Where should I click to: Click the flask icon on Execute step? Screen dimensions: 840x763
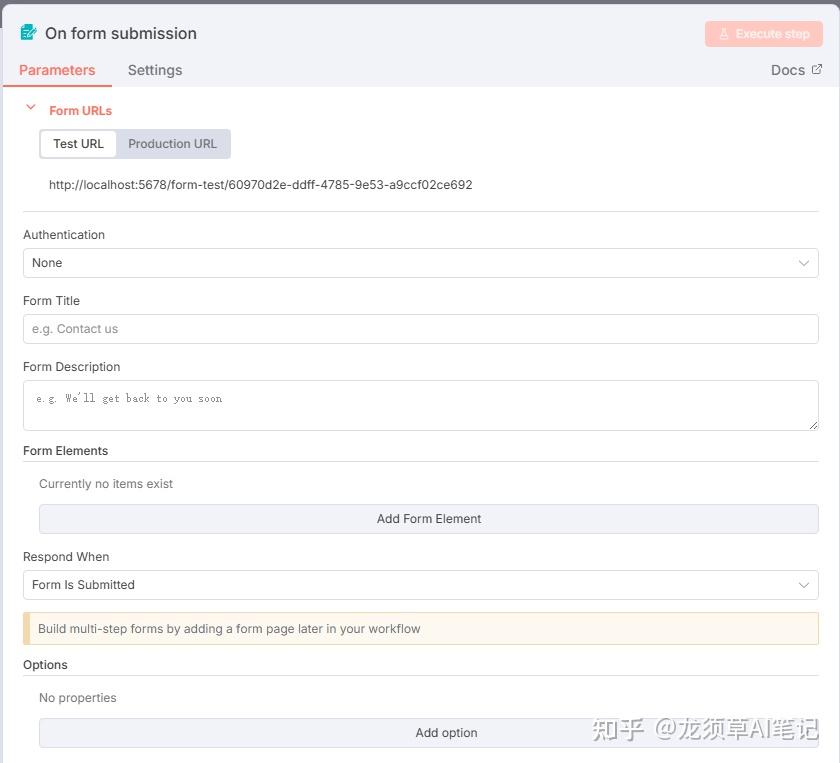point(724,34)
